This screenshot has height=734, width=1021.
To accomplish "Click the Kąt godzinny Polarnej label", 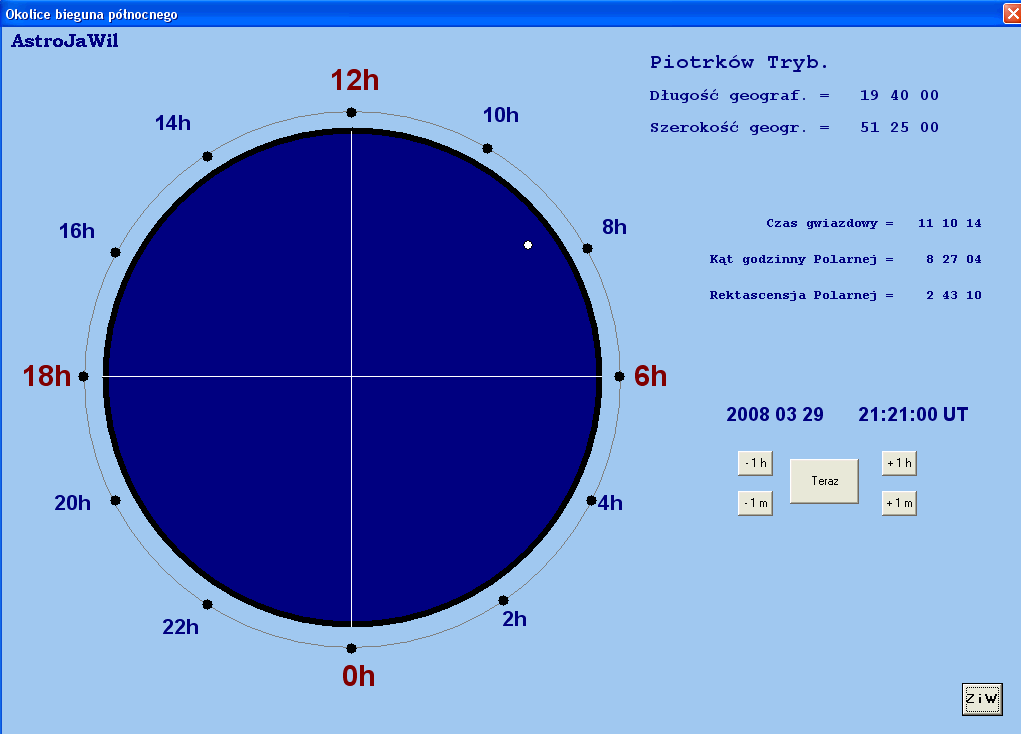I will pos(793,259).
